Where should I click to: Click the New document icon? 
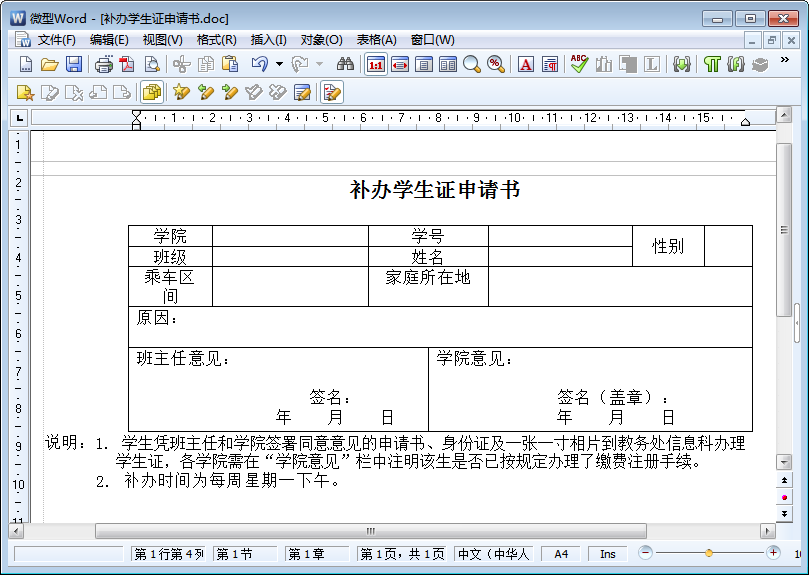(x=26, y=65)
